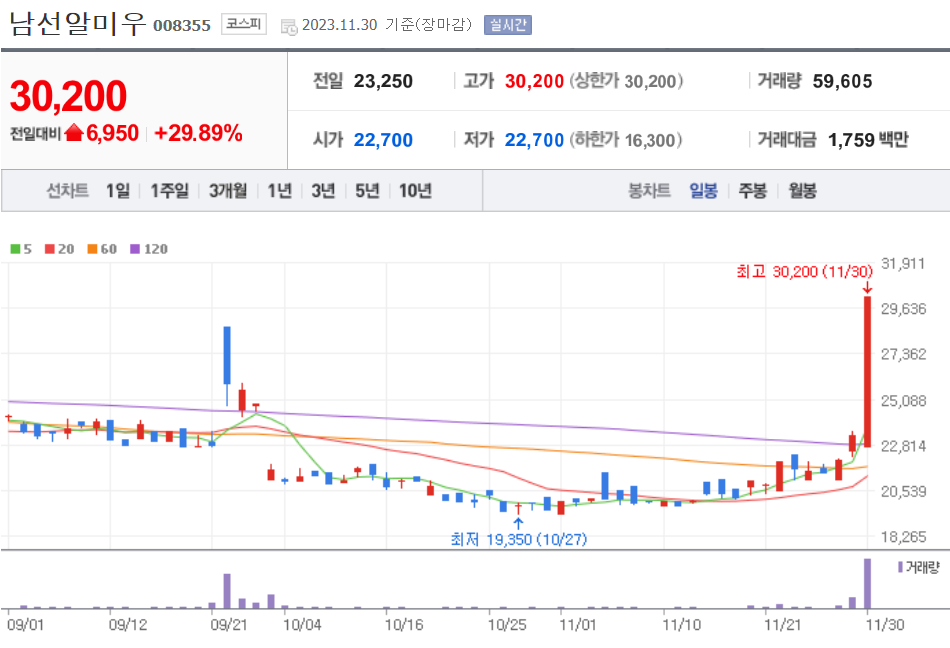Click the 10/04 date axis label
950x648 pixels.
pyautogui.click(x=302, y=624)
